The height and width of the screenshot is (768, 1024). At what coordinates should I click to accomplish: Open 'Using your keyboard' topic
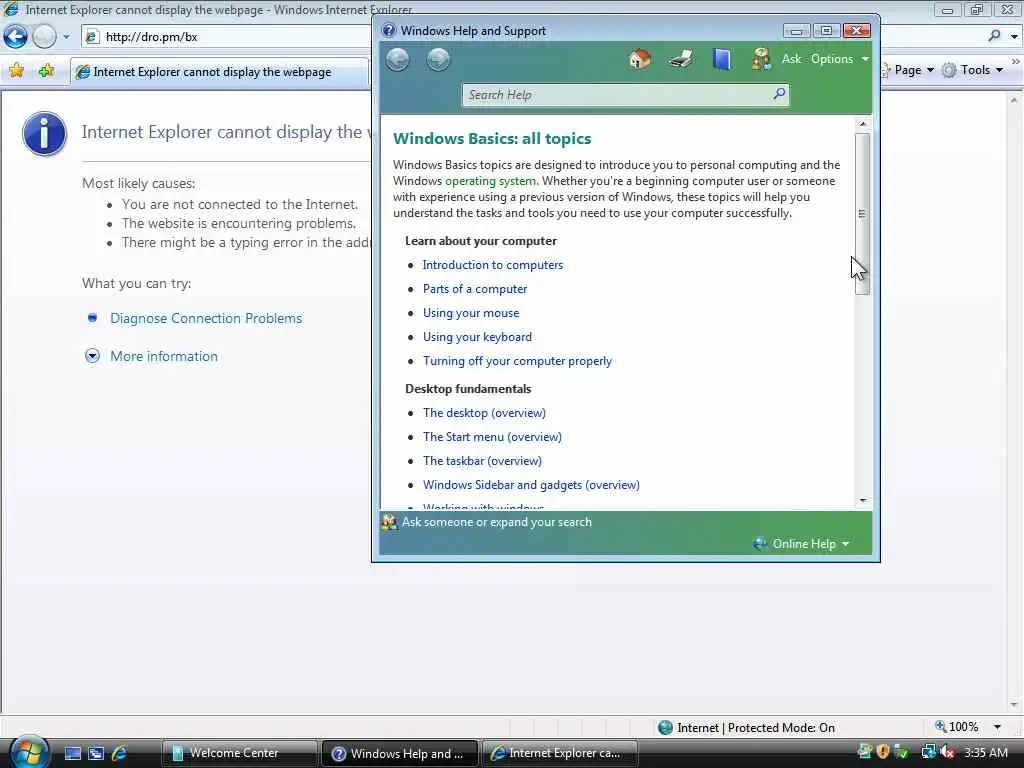(x=477, y=337)
